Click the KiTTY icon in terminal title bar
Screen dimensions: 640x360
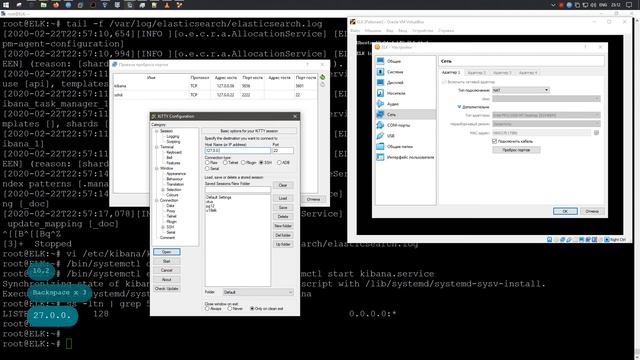tap(3, 14)
